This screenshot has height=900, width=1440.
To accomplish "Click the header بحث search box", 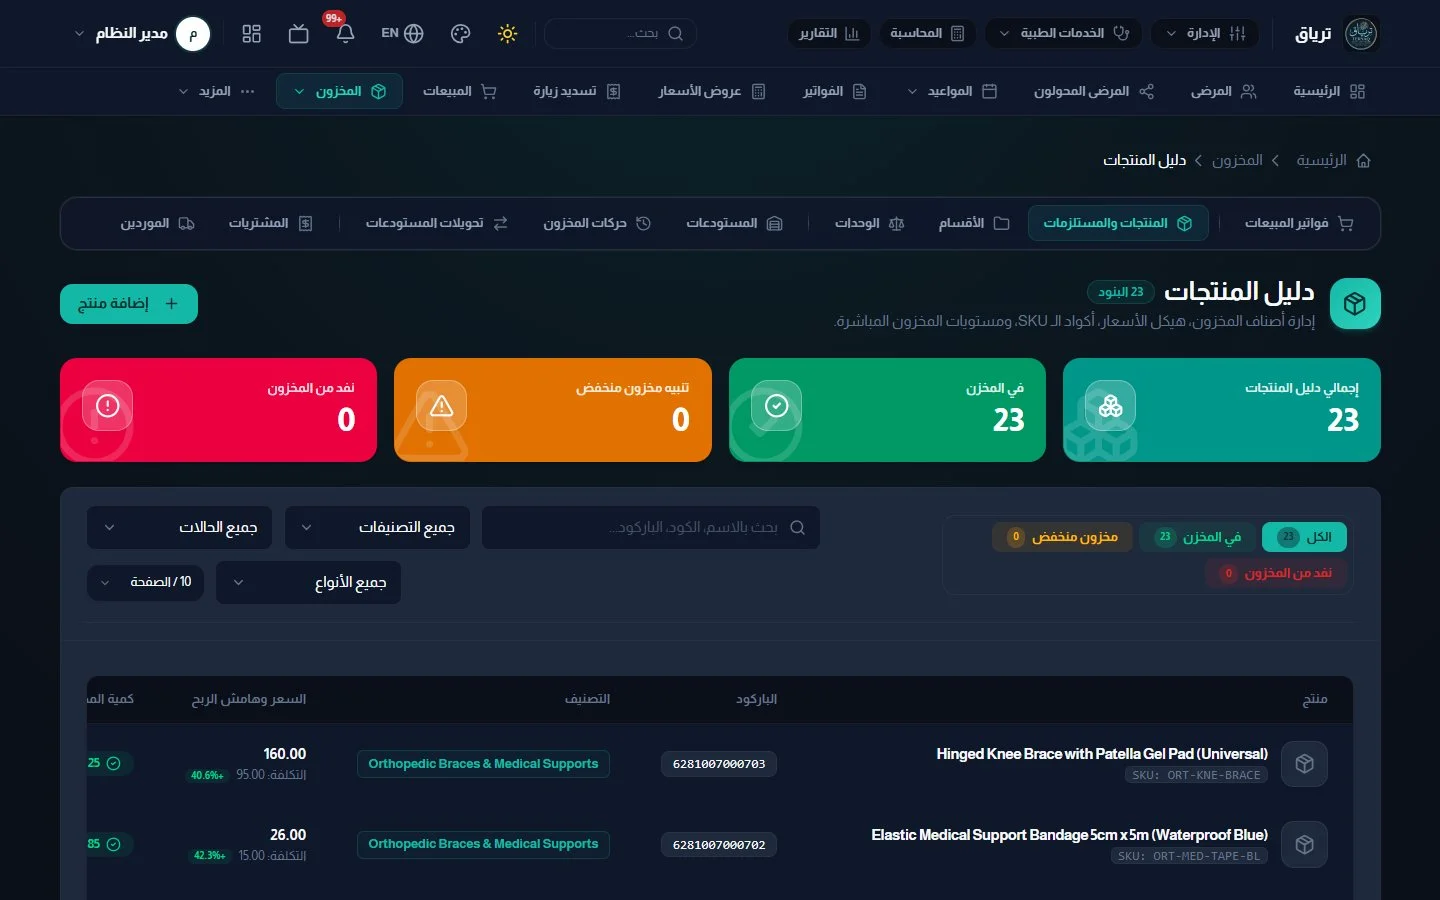I will [620, 34].
